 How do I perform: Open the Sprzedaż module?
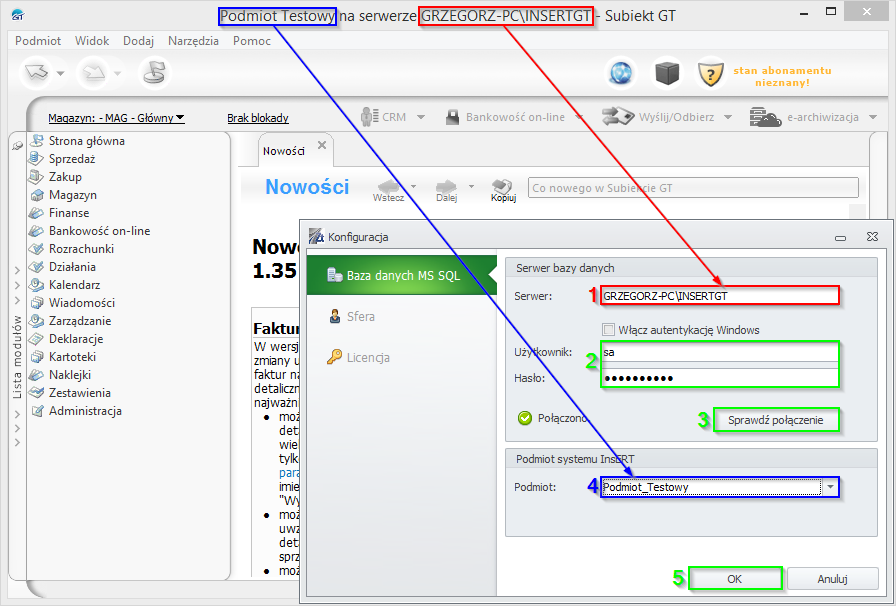pos(71,159)
